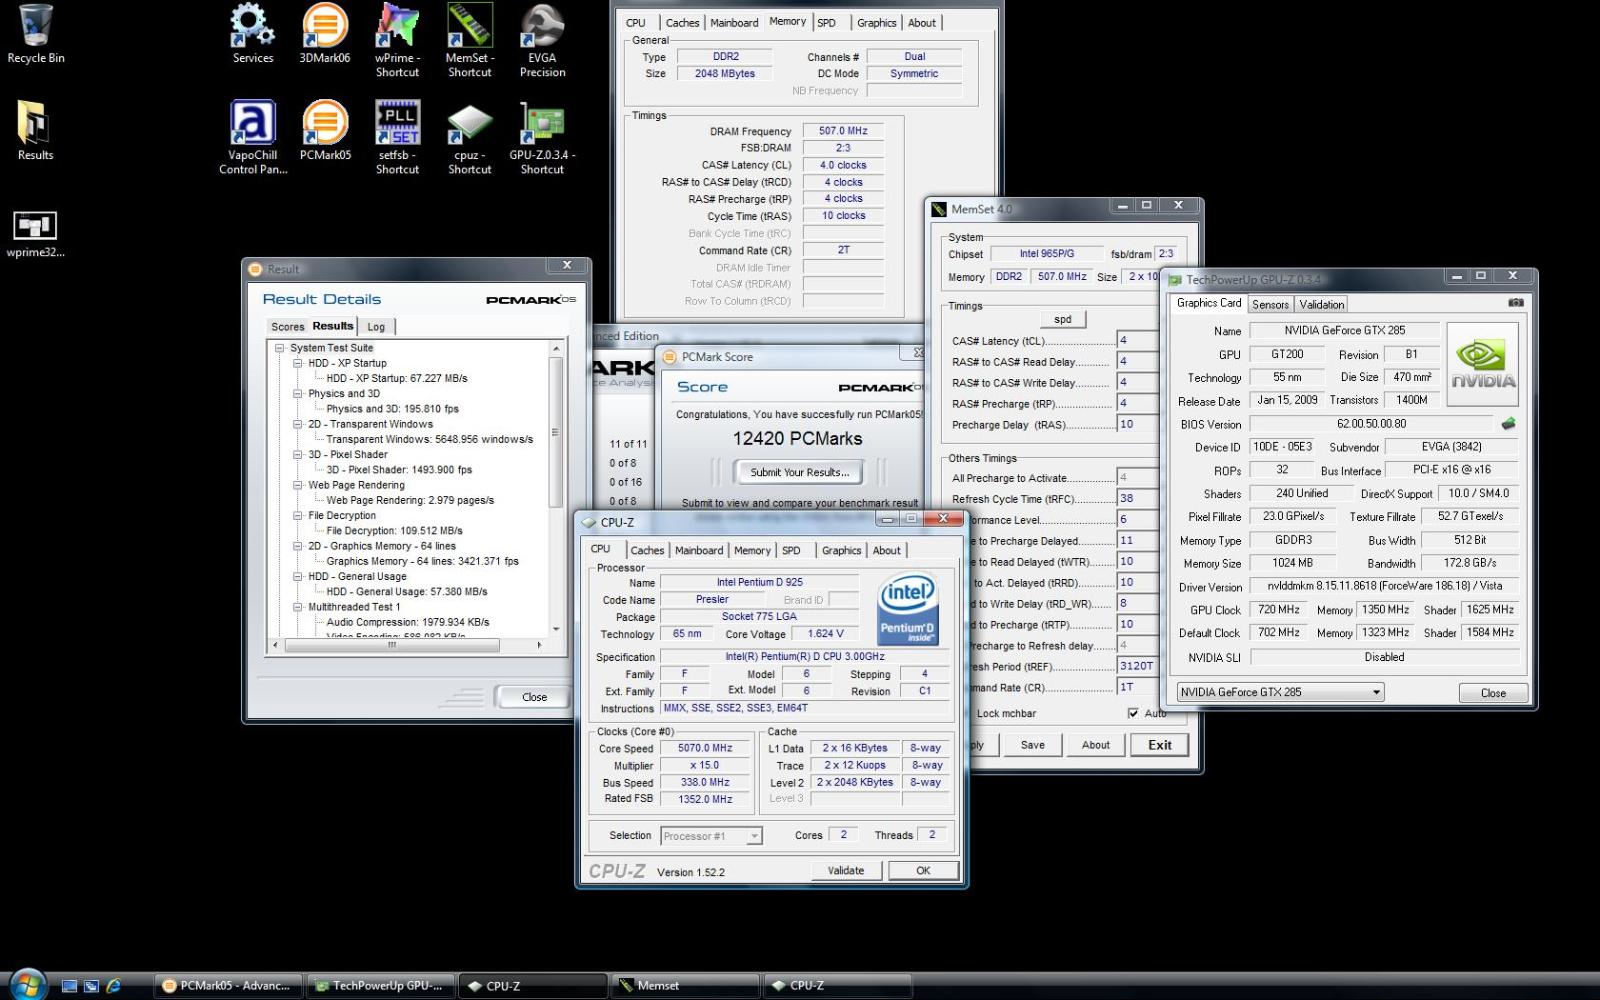Launch Internet Explorer from quick launch
The width and height of the screenshot is (1600, 1000).
tap(113, 985)
